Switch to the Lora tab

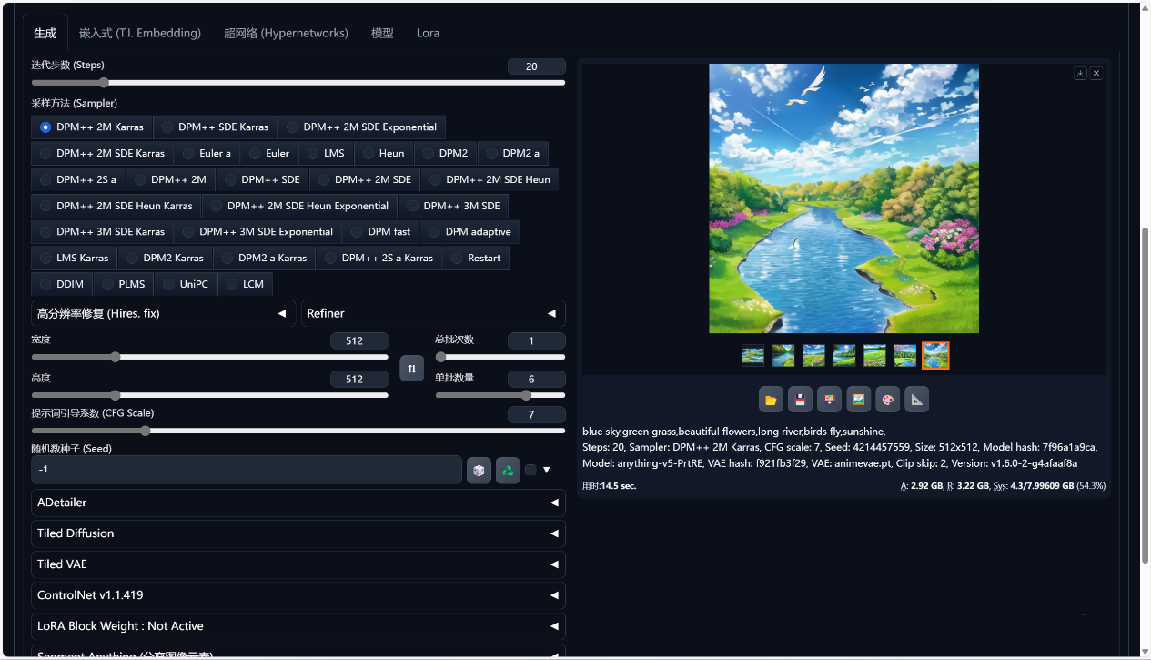tap(428, 33)
